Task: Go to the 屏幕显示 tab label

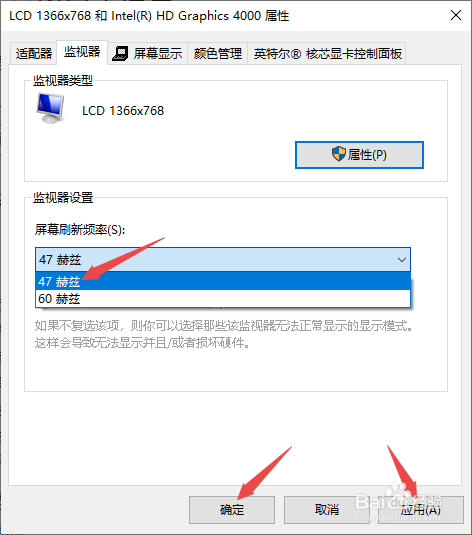Action: pyautogui.click(x=158, y=54)
